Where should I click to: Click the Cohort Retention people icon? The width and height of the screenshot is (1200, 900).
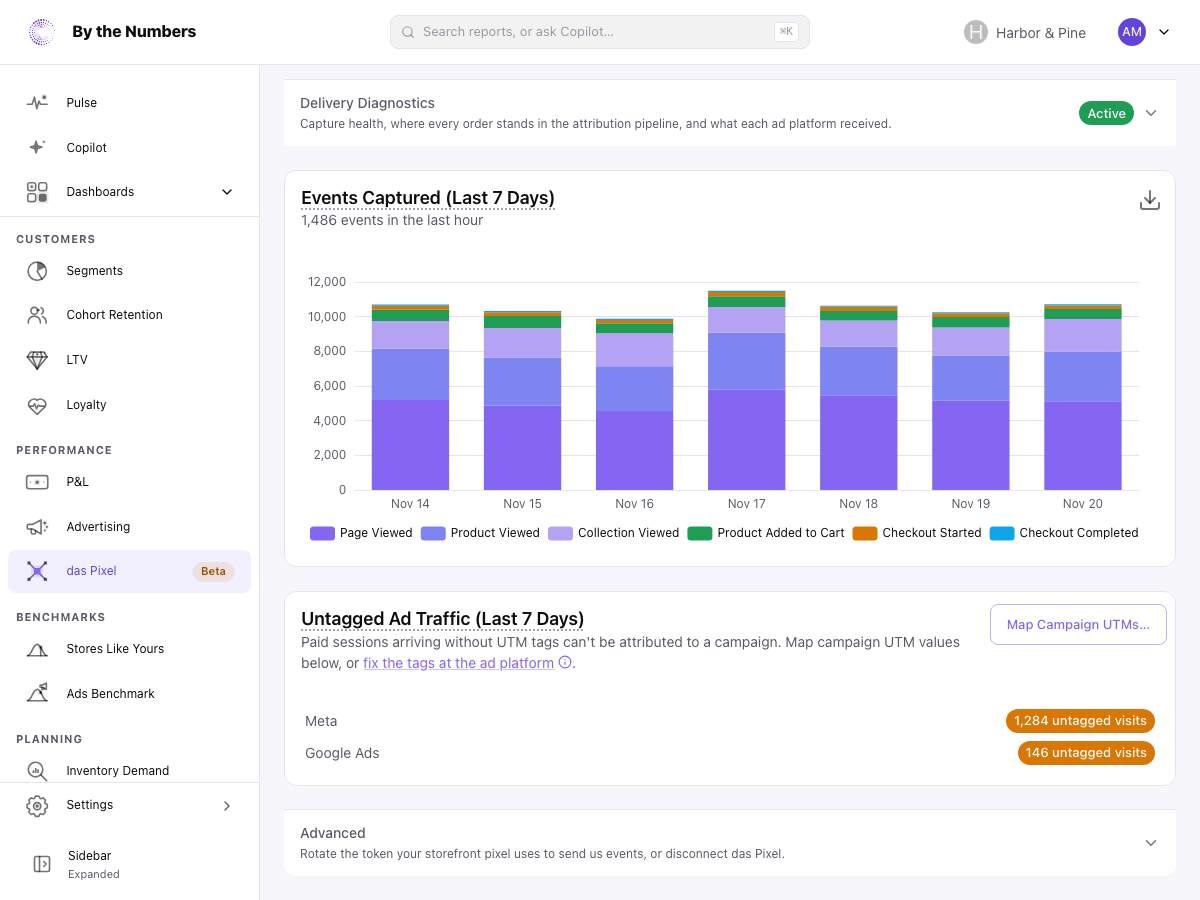(x=37, y=315)
